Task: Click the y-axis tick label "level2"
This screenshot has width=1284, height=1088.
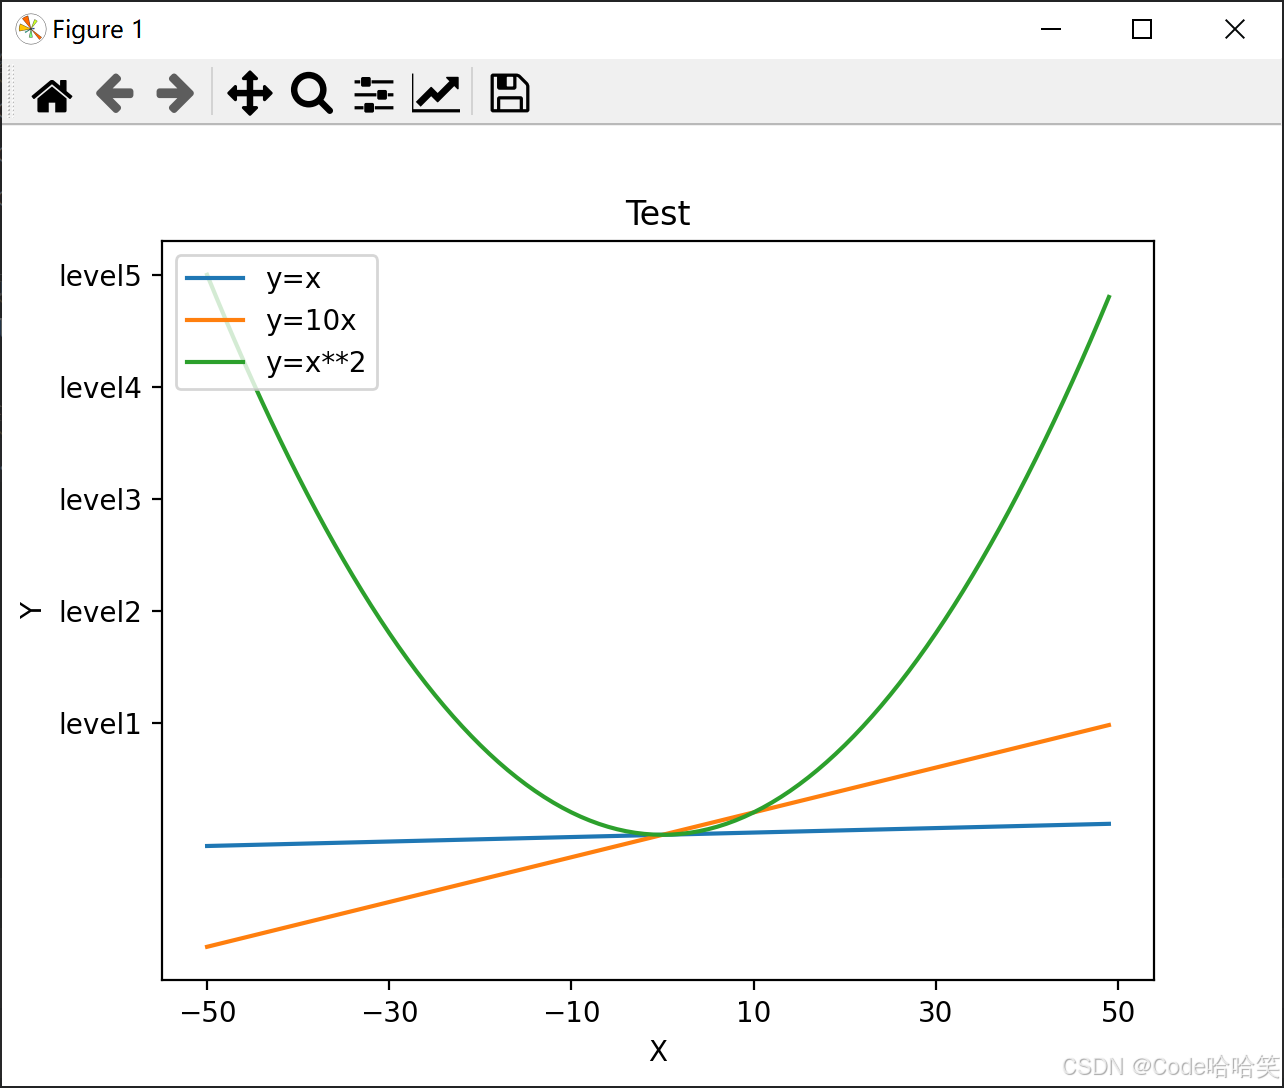Action: coord(100,612)
